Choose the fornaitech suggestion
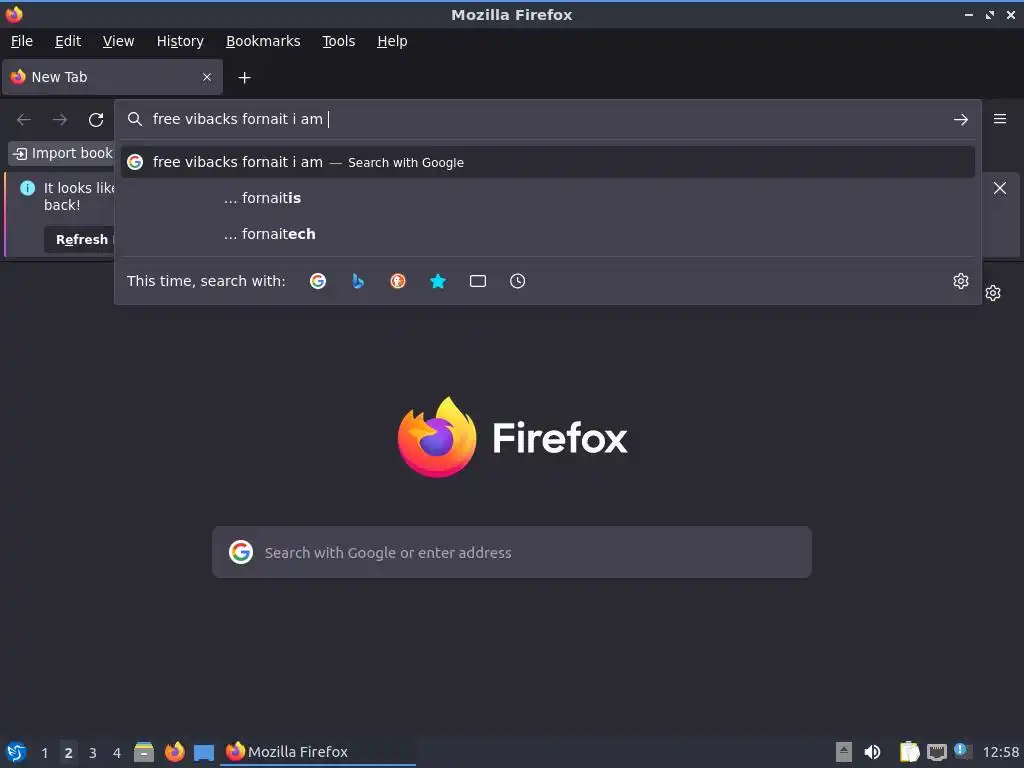This screenshot has height=768, width=1024. [x=548, y=234]
